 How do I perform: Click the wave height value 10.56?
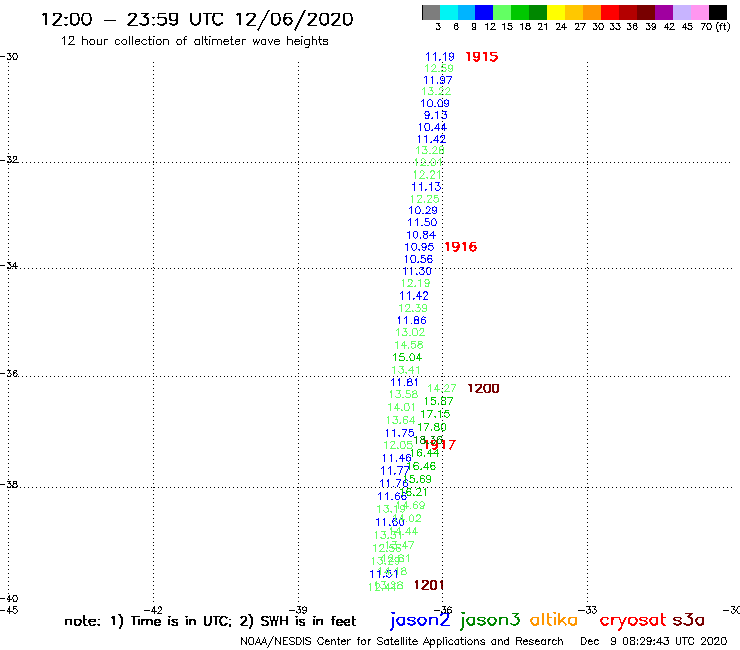click(418, 259)
